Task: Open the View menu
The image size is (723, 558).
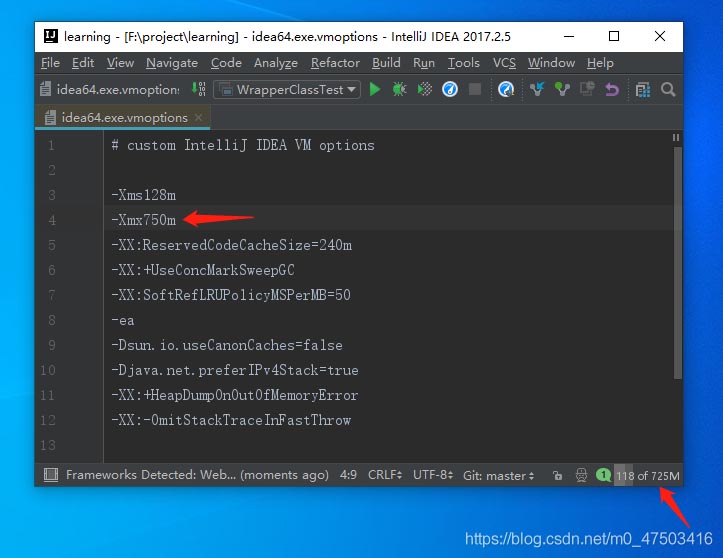Action: [x=120, y=63]
